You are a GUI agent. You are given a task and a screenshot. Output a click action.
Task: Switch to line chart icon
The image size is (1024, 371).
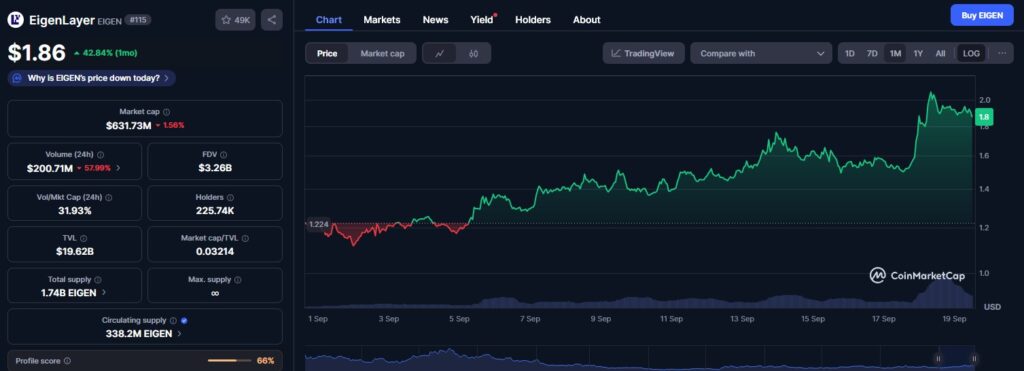coord(440,54)
